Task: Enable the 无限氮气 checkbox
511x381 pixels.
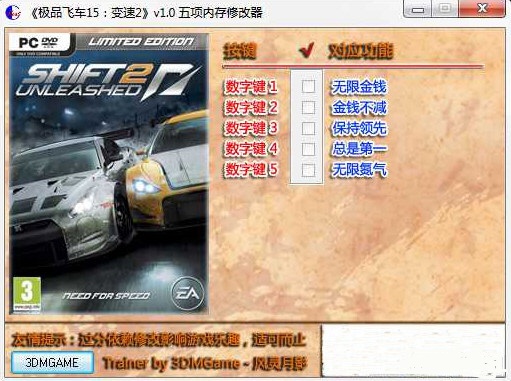Action: [x=308, y=170]
